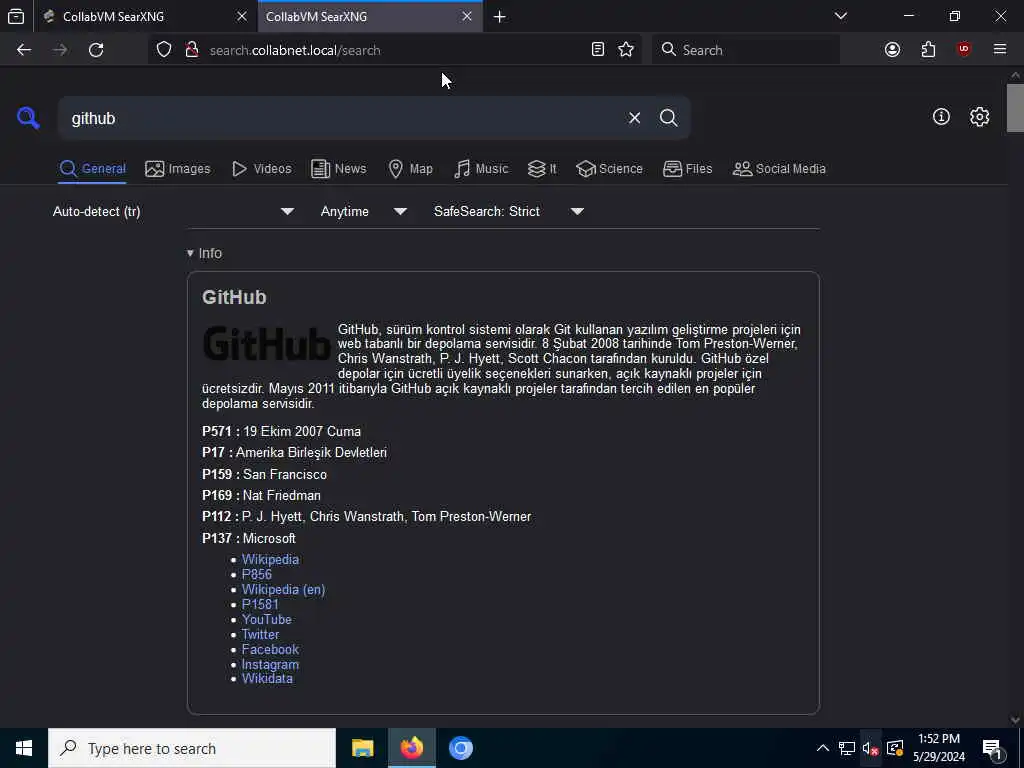Click the P169 Nat Friedman text
This screenshot has height=768, width=1024.
point(261,496)
